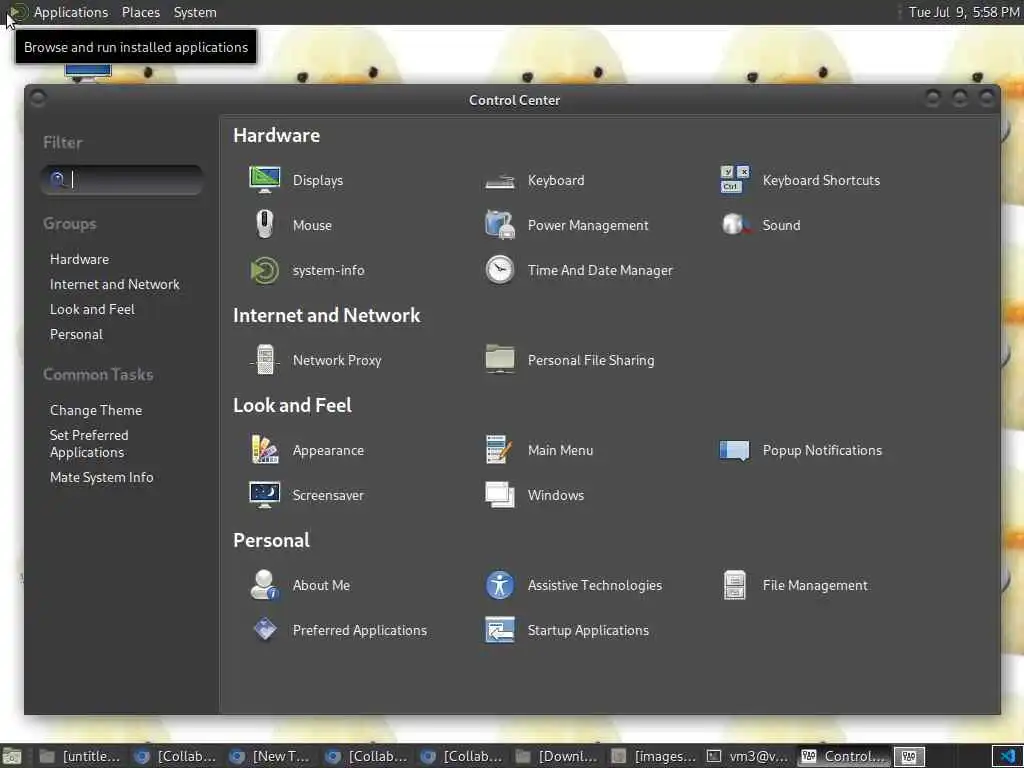Jump to Look and Feel group

(x=92, y=309)
